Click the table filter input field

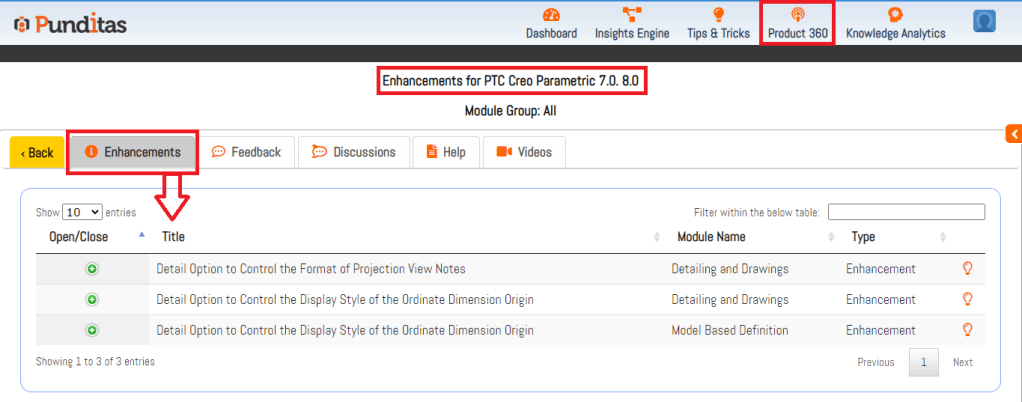[x=906, y=212]
